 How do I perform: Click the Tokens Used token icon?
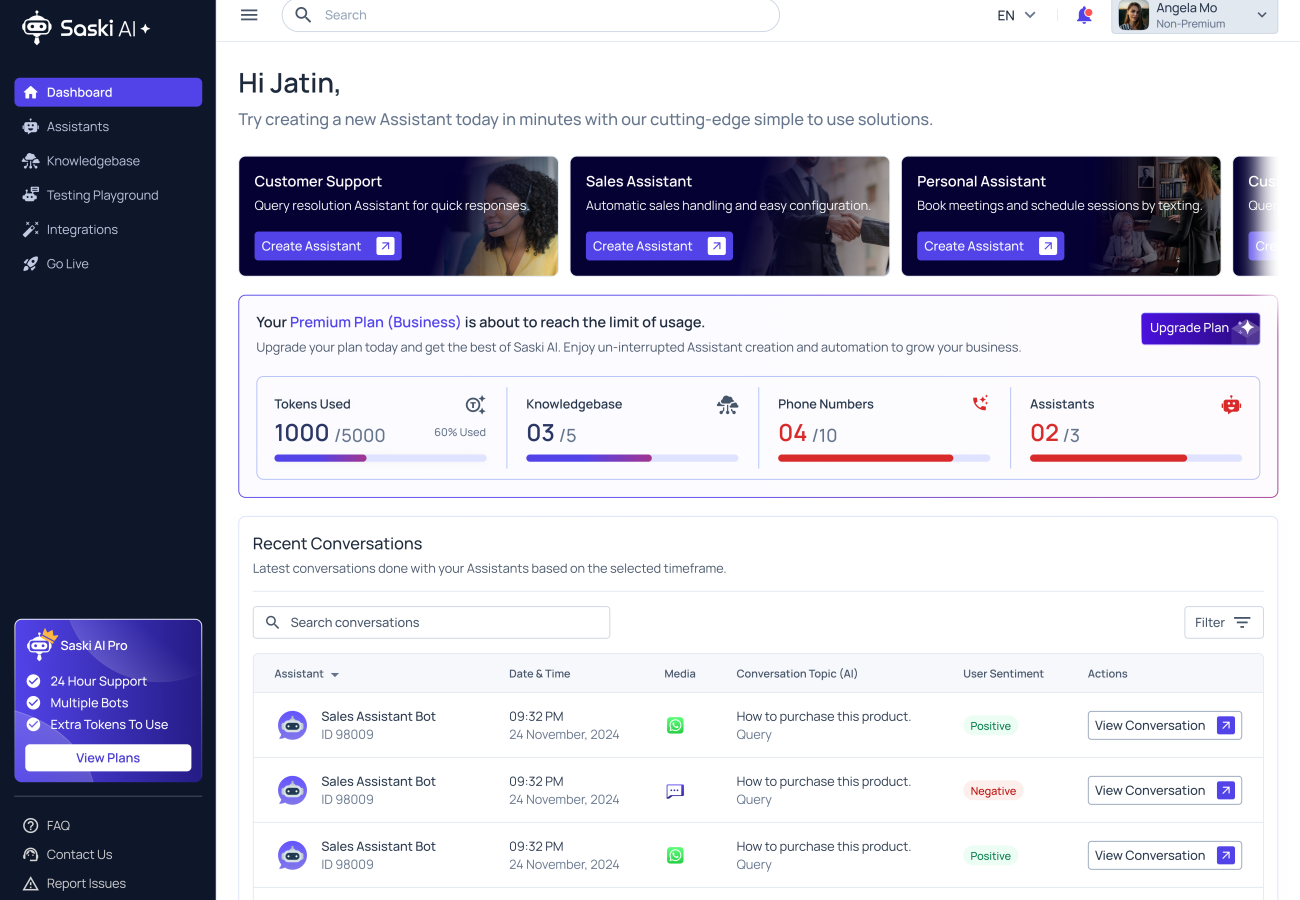476,405
